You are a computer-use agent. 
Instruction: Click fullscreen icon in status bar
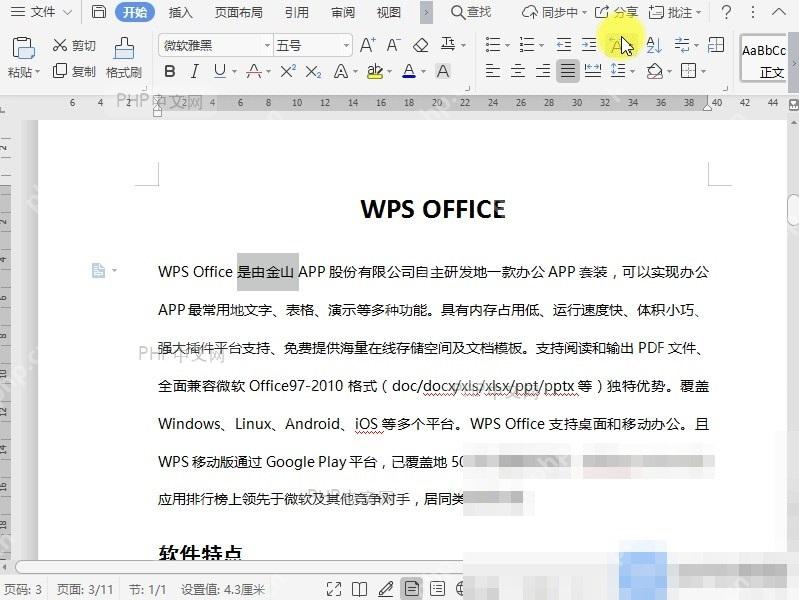334,589
